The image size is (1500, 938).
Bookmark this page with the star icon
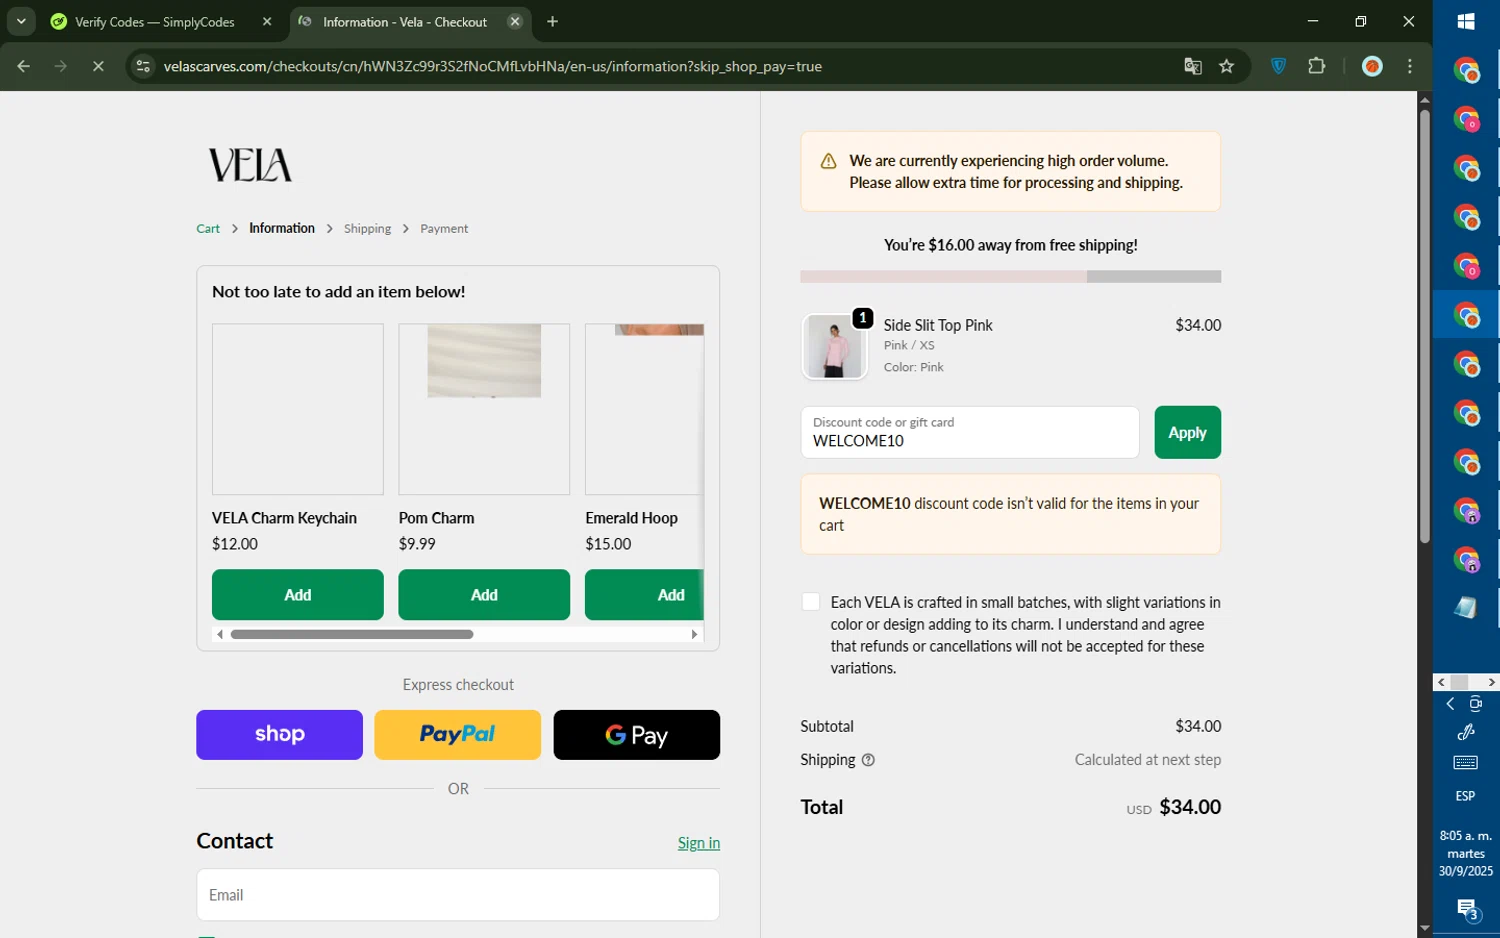1227,66
